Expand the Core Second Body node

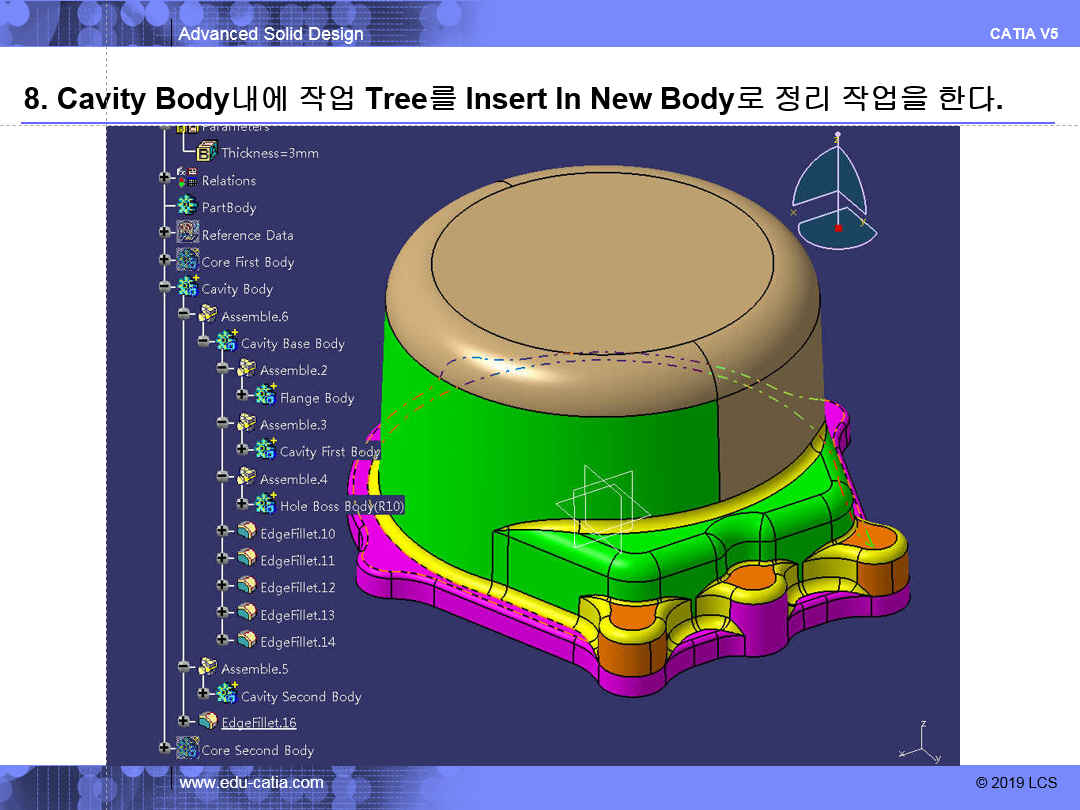[x=165, y=749]
